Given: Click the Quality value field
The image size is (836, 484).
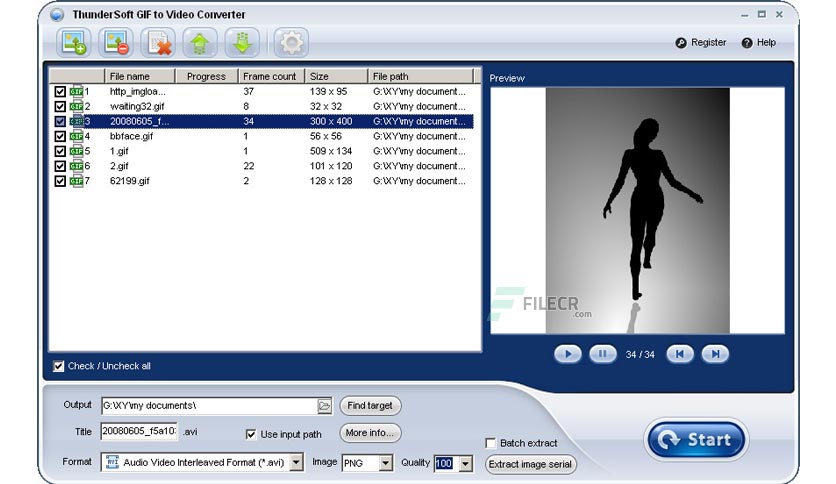Looking at the screenshot, I should pyautogui.click(x=446, y=464).
